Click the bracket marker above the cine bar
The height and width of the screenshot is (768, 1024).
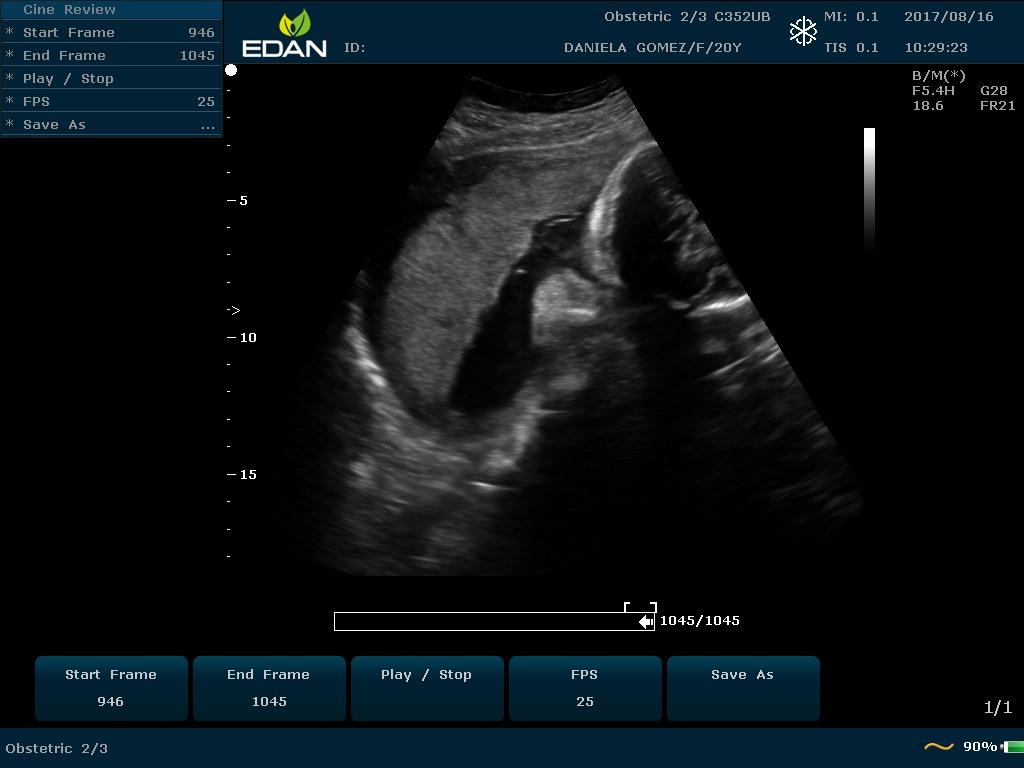click(x=640, y=606)
